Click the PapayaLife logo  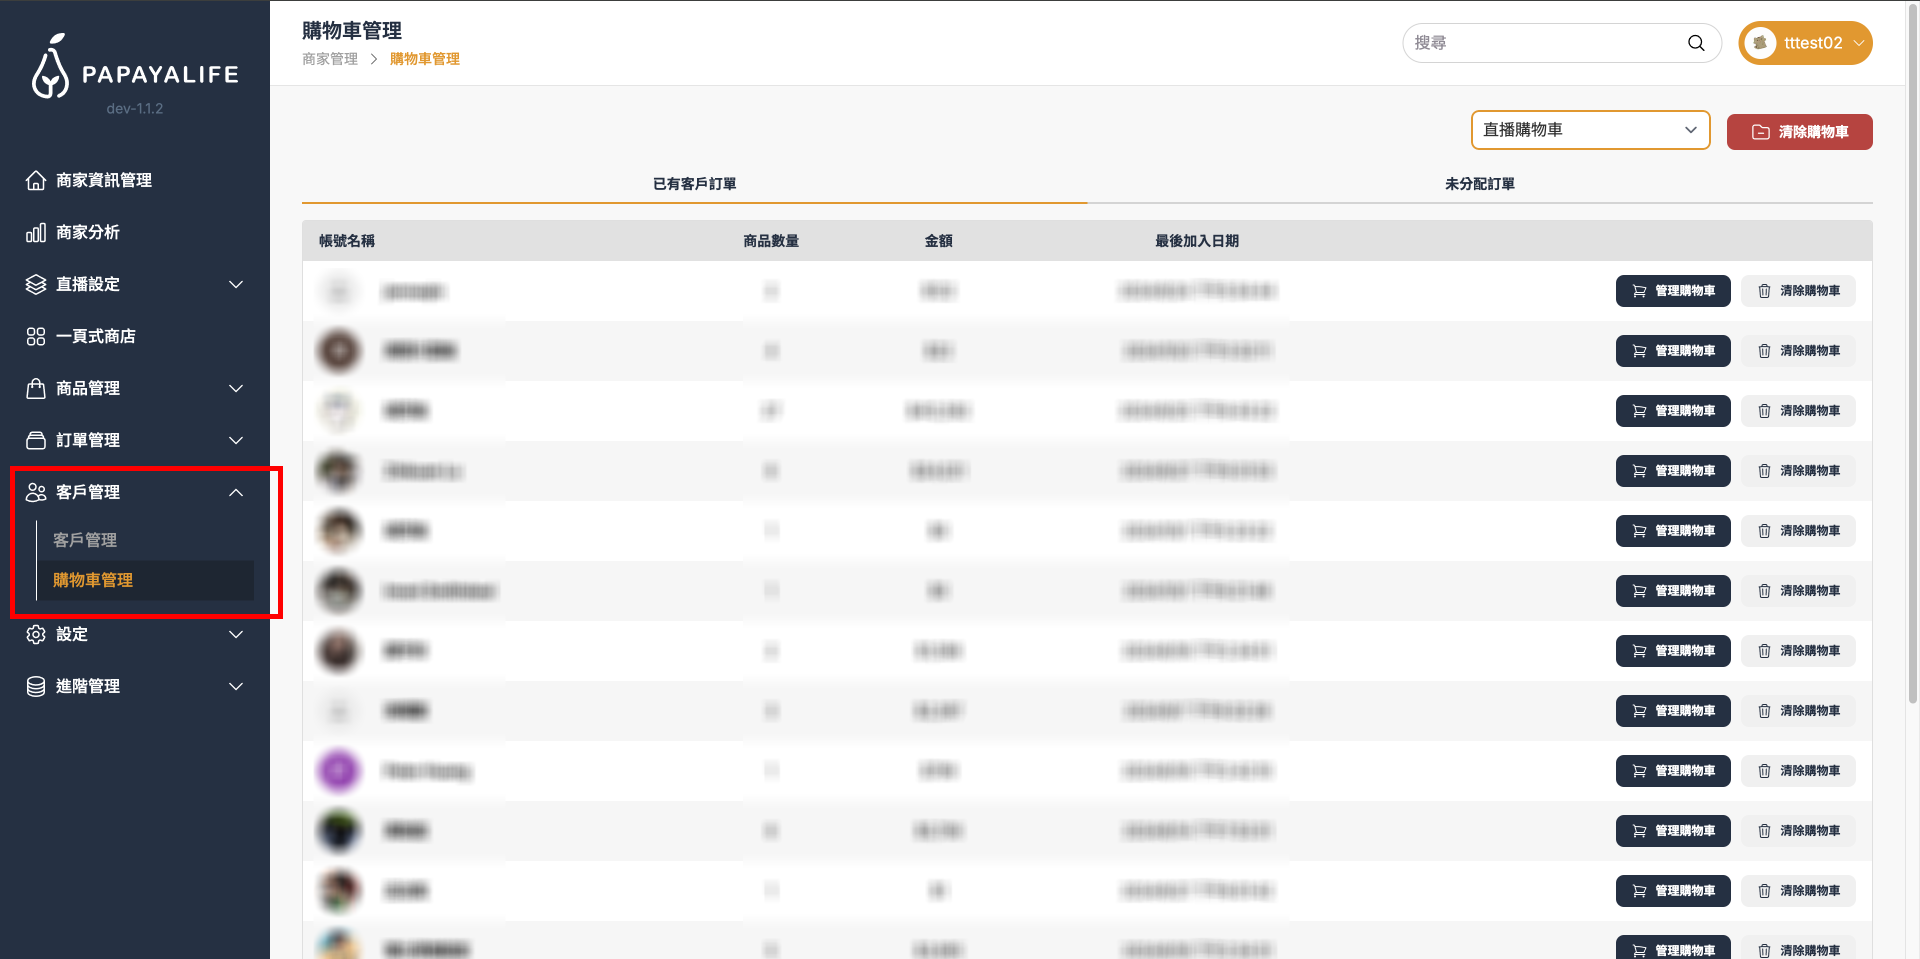point(135,68)
